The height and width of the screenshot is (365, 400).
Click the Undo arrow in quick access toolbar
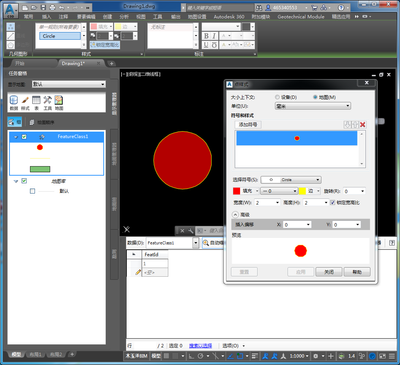[x=61, y=7]
